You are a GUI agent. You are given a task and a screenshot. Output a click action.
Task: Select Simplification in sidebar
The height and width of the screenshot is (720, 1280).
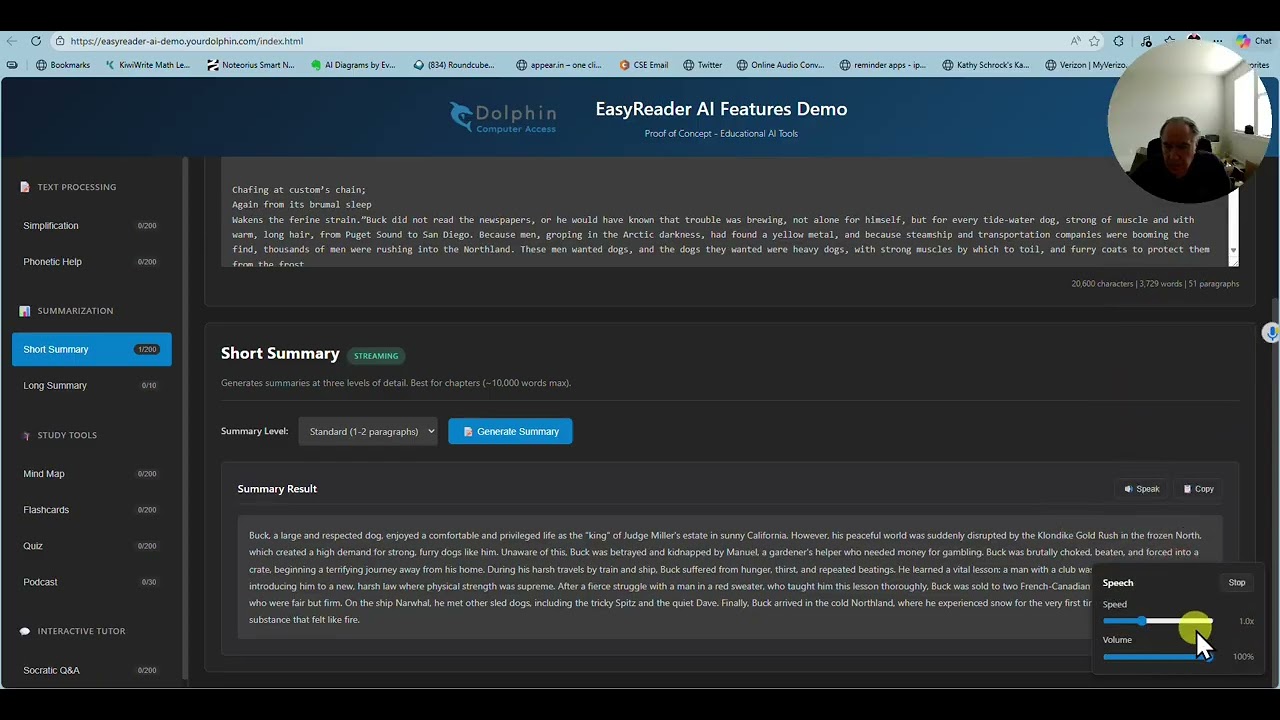point(91,226)
